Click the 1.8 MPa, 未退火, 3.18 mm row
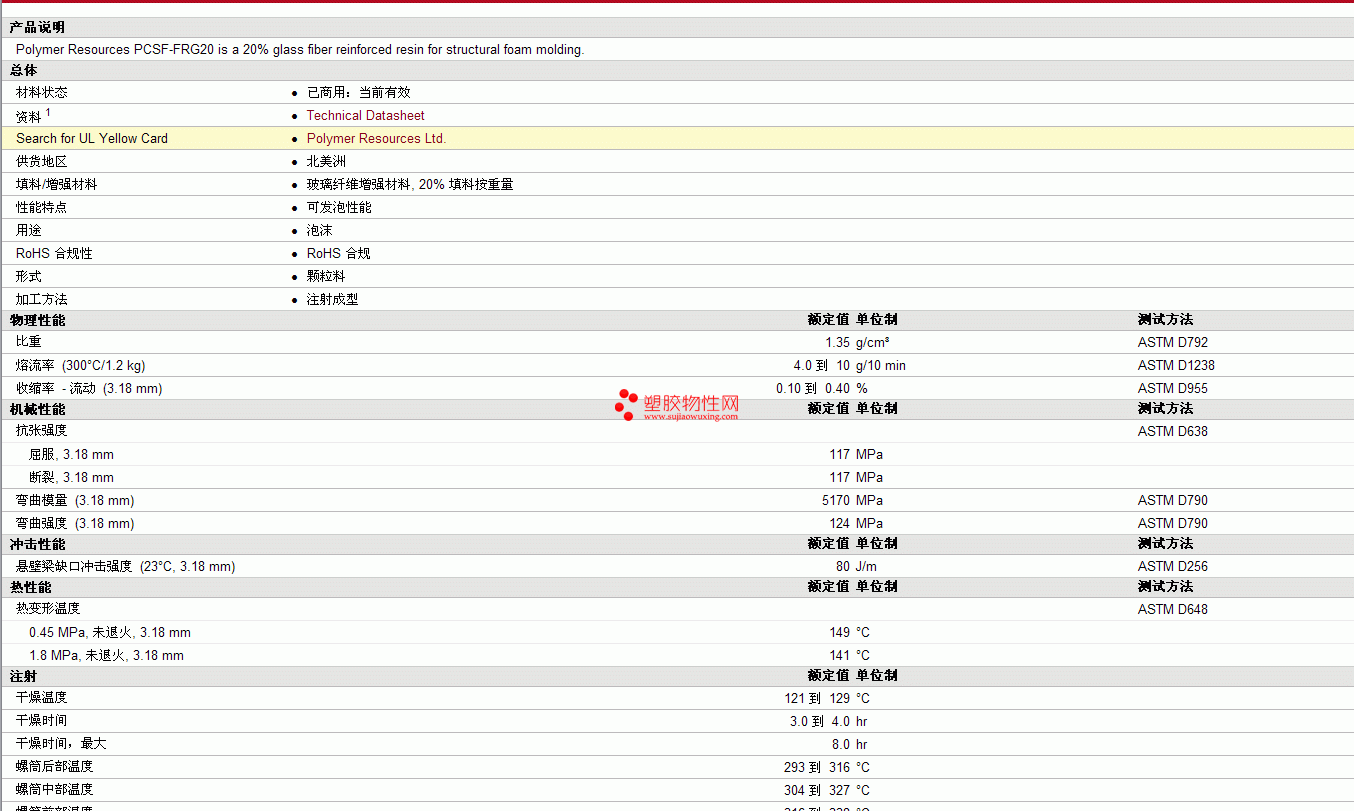Image resolution: width=1354 pixels, height=811 pixels. [106, 655]
